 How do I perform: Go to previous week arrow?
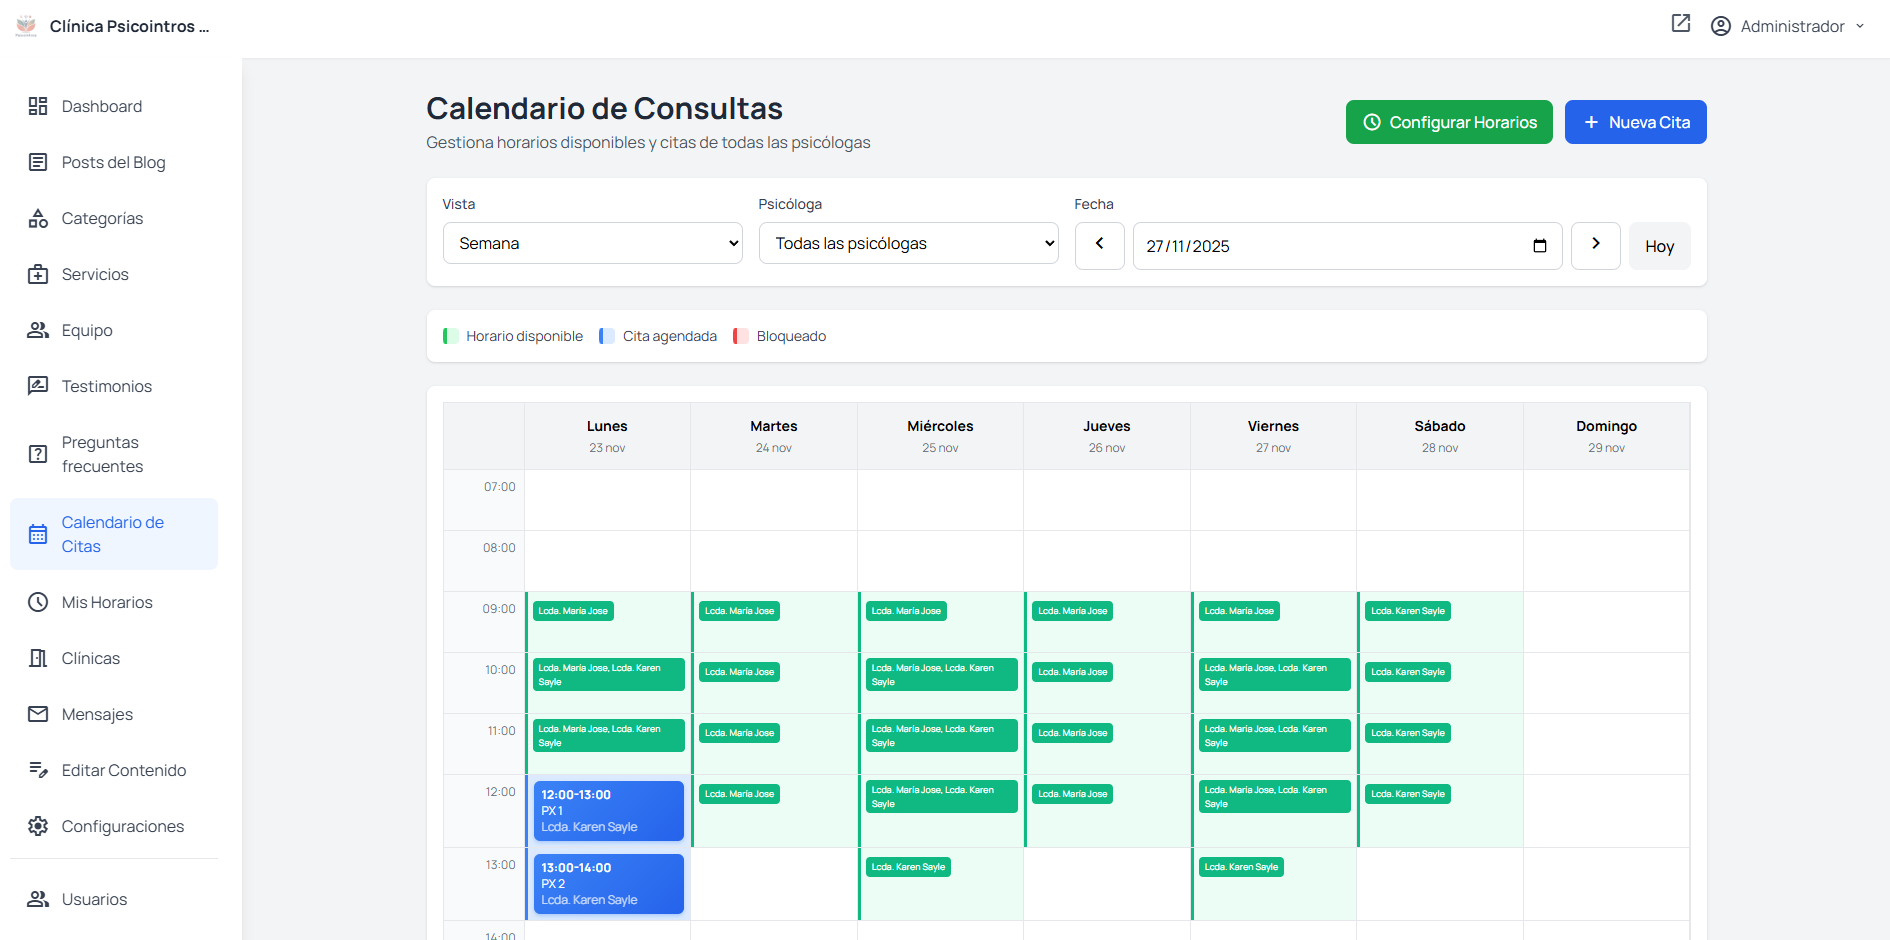1100,246
